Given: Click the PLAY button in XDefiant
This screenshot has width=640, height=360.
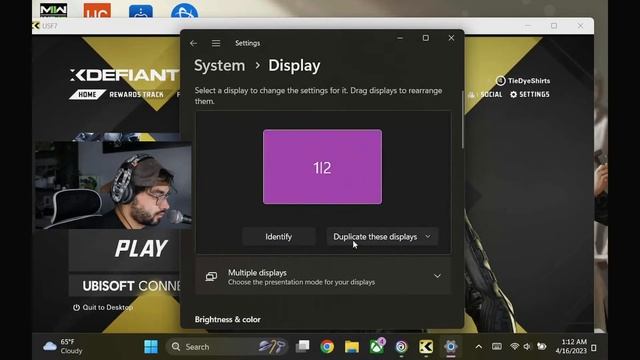Looking at the screenshot, I should 124,249.
